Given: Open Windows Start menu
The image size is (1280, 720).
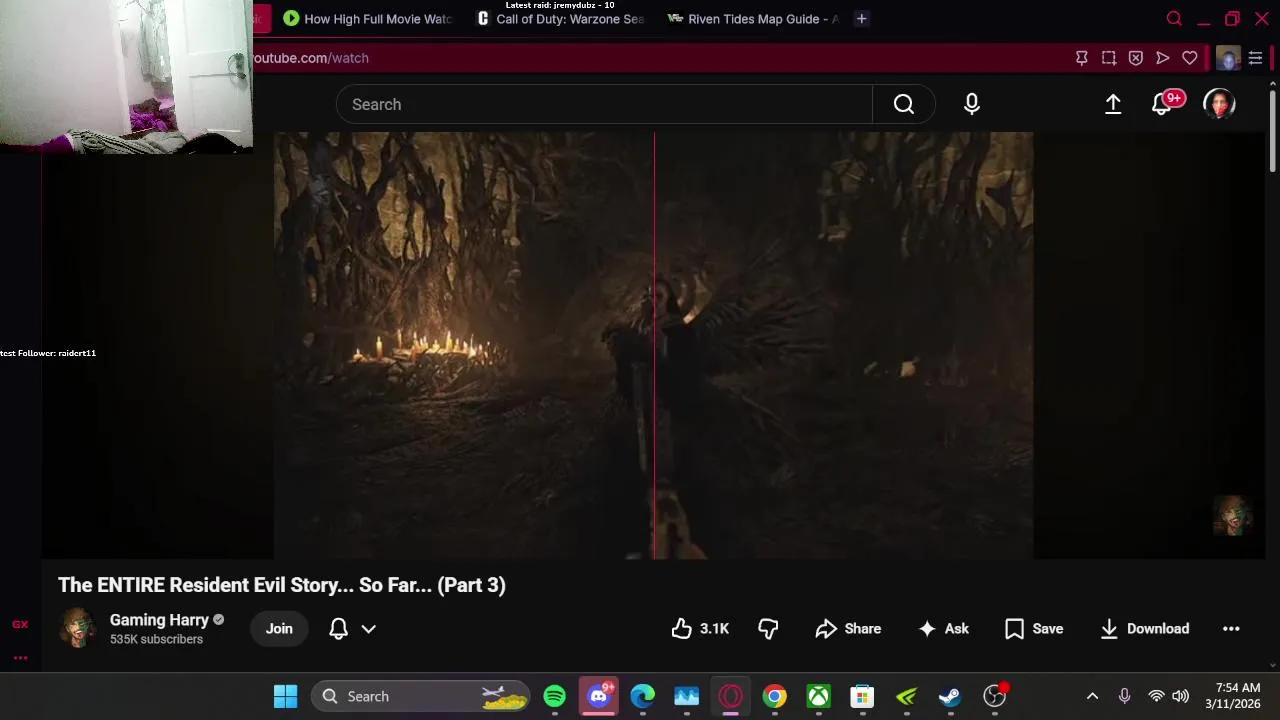Looking at the screenshot, I should coord(285,696).
